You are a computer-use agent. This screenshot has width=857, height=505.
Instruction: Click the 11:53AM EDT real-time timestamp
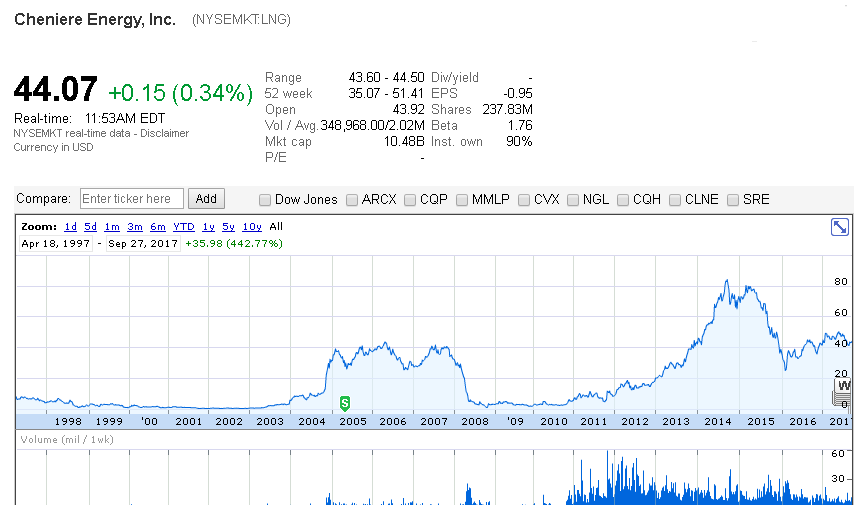125,119
